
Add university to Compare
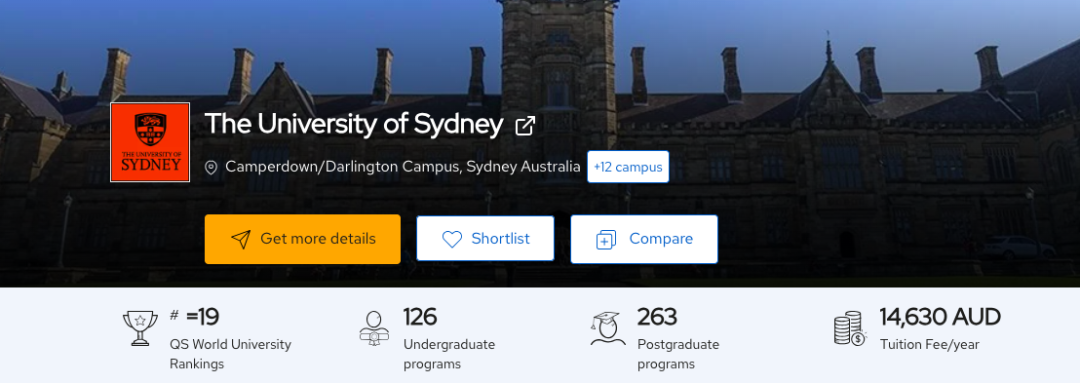click(x=644, y=239)
